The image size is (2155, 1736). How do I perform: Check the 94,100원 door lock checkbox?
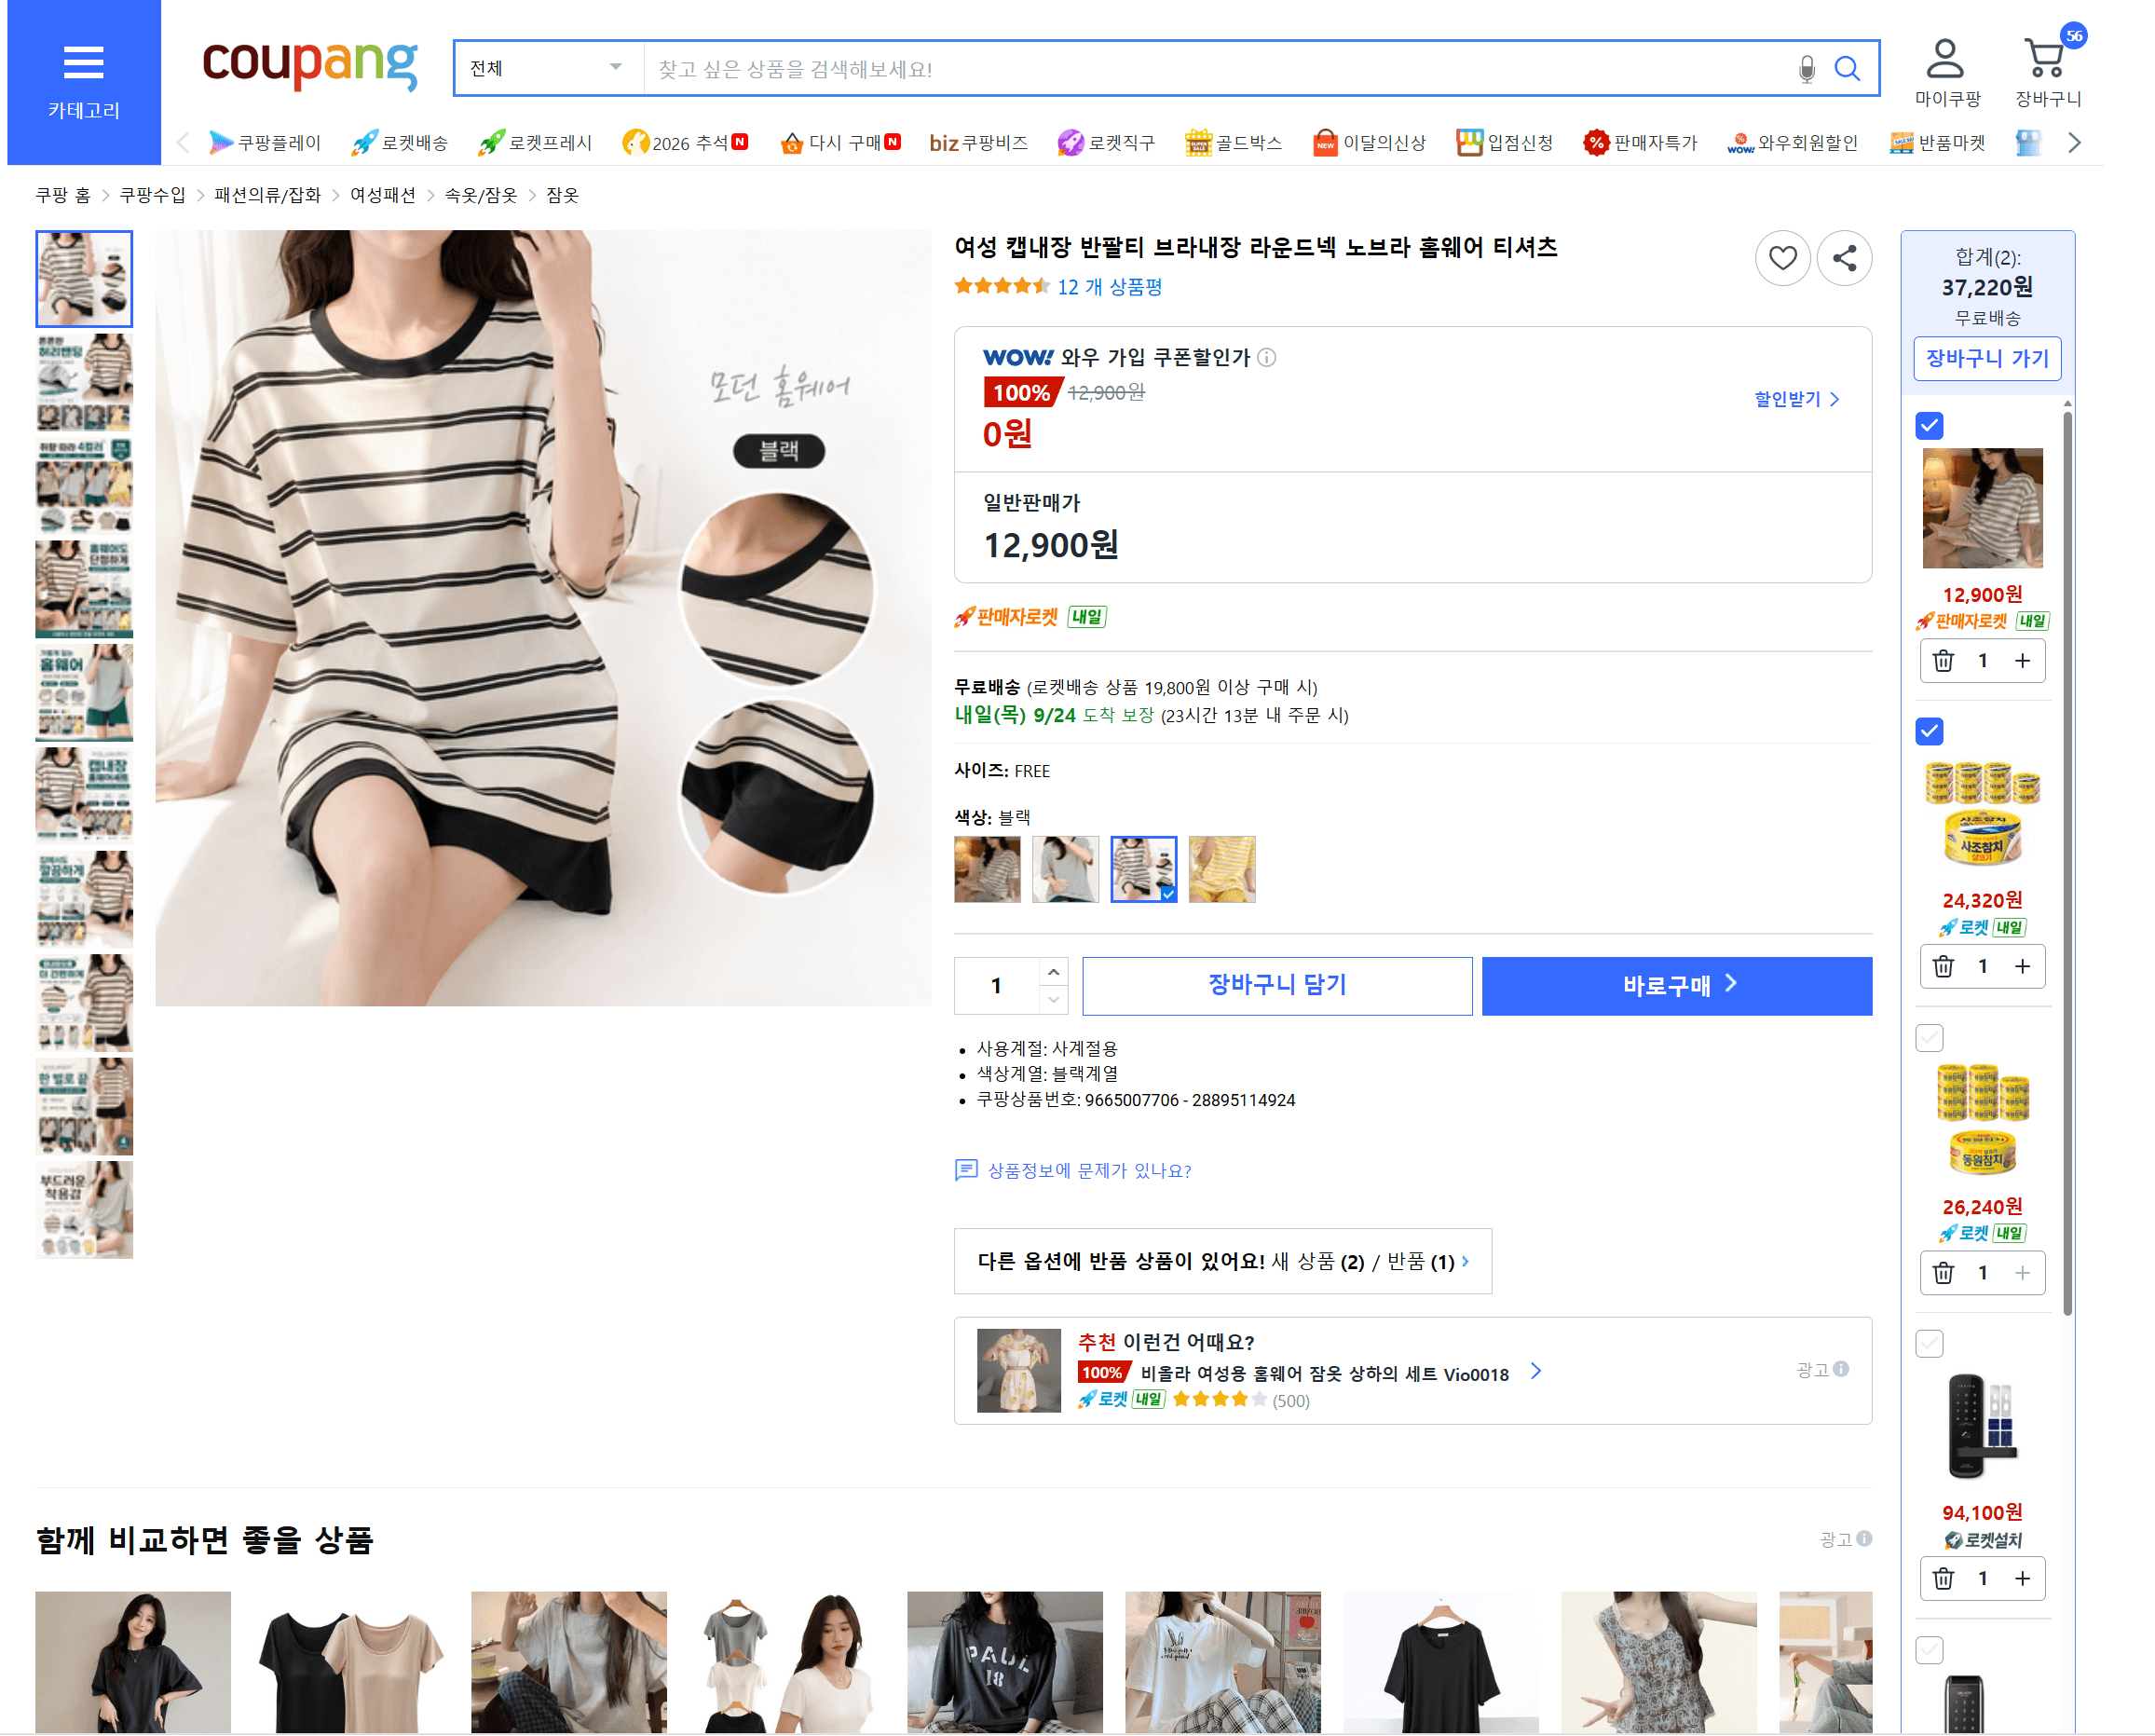coord(1929,1344)
